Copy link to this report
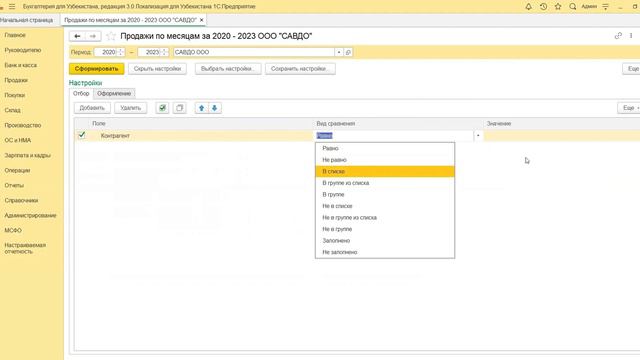The image size is (640, 360). coord(618,36)
